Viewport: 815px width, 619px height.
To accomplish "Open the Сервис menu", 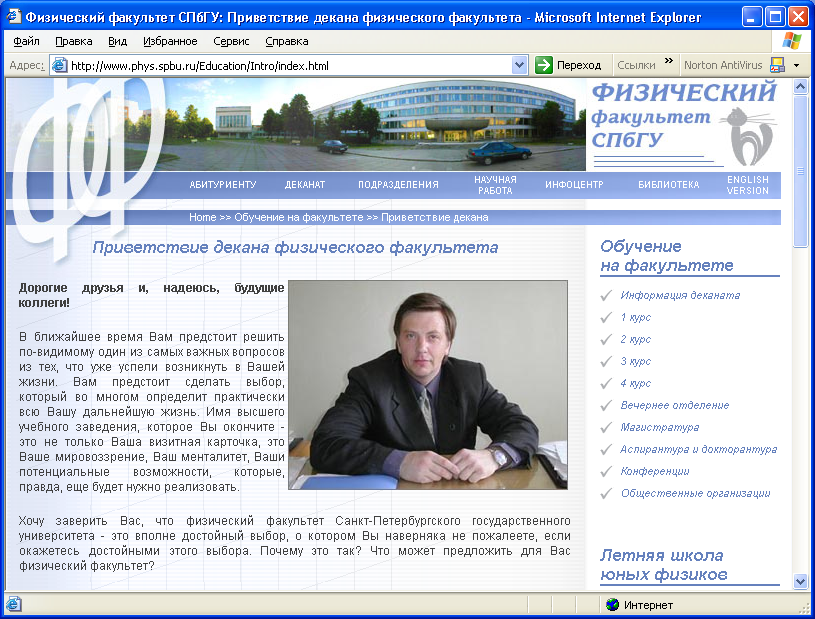I will click(231, 41).
